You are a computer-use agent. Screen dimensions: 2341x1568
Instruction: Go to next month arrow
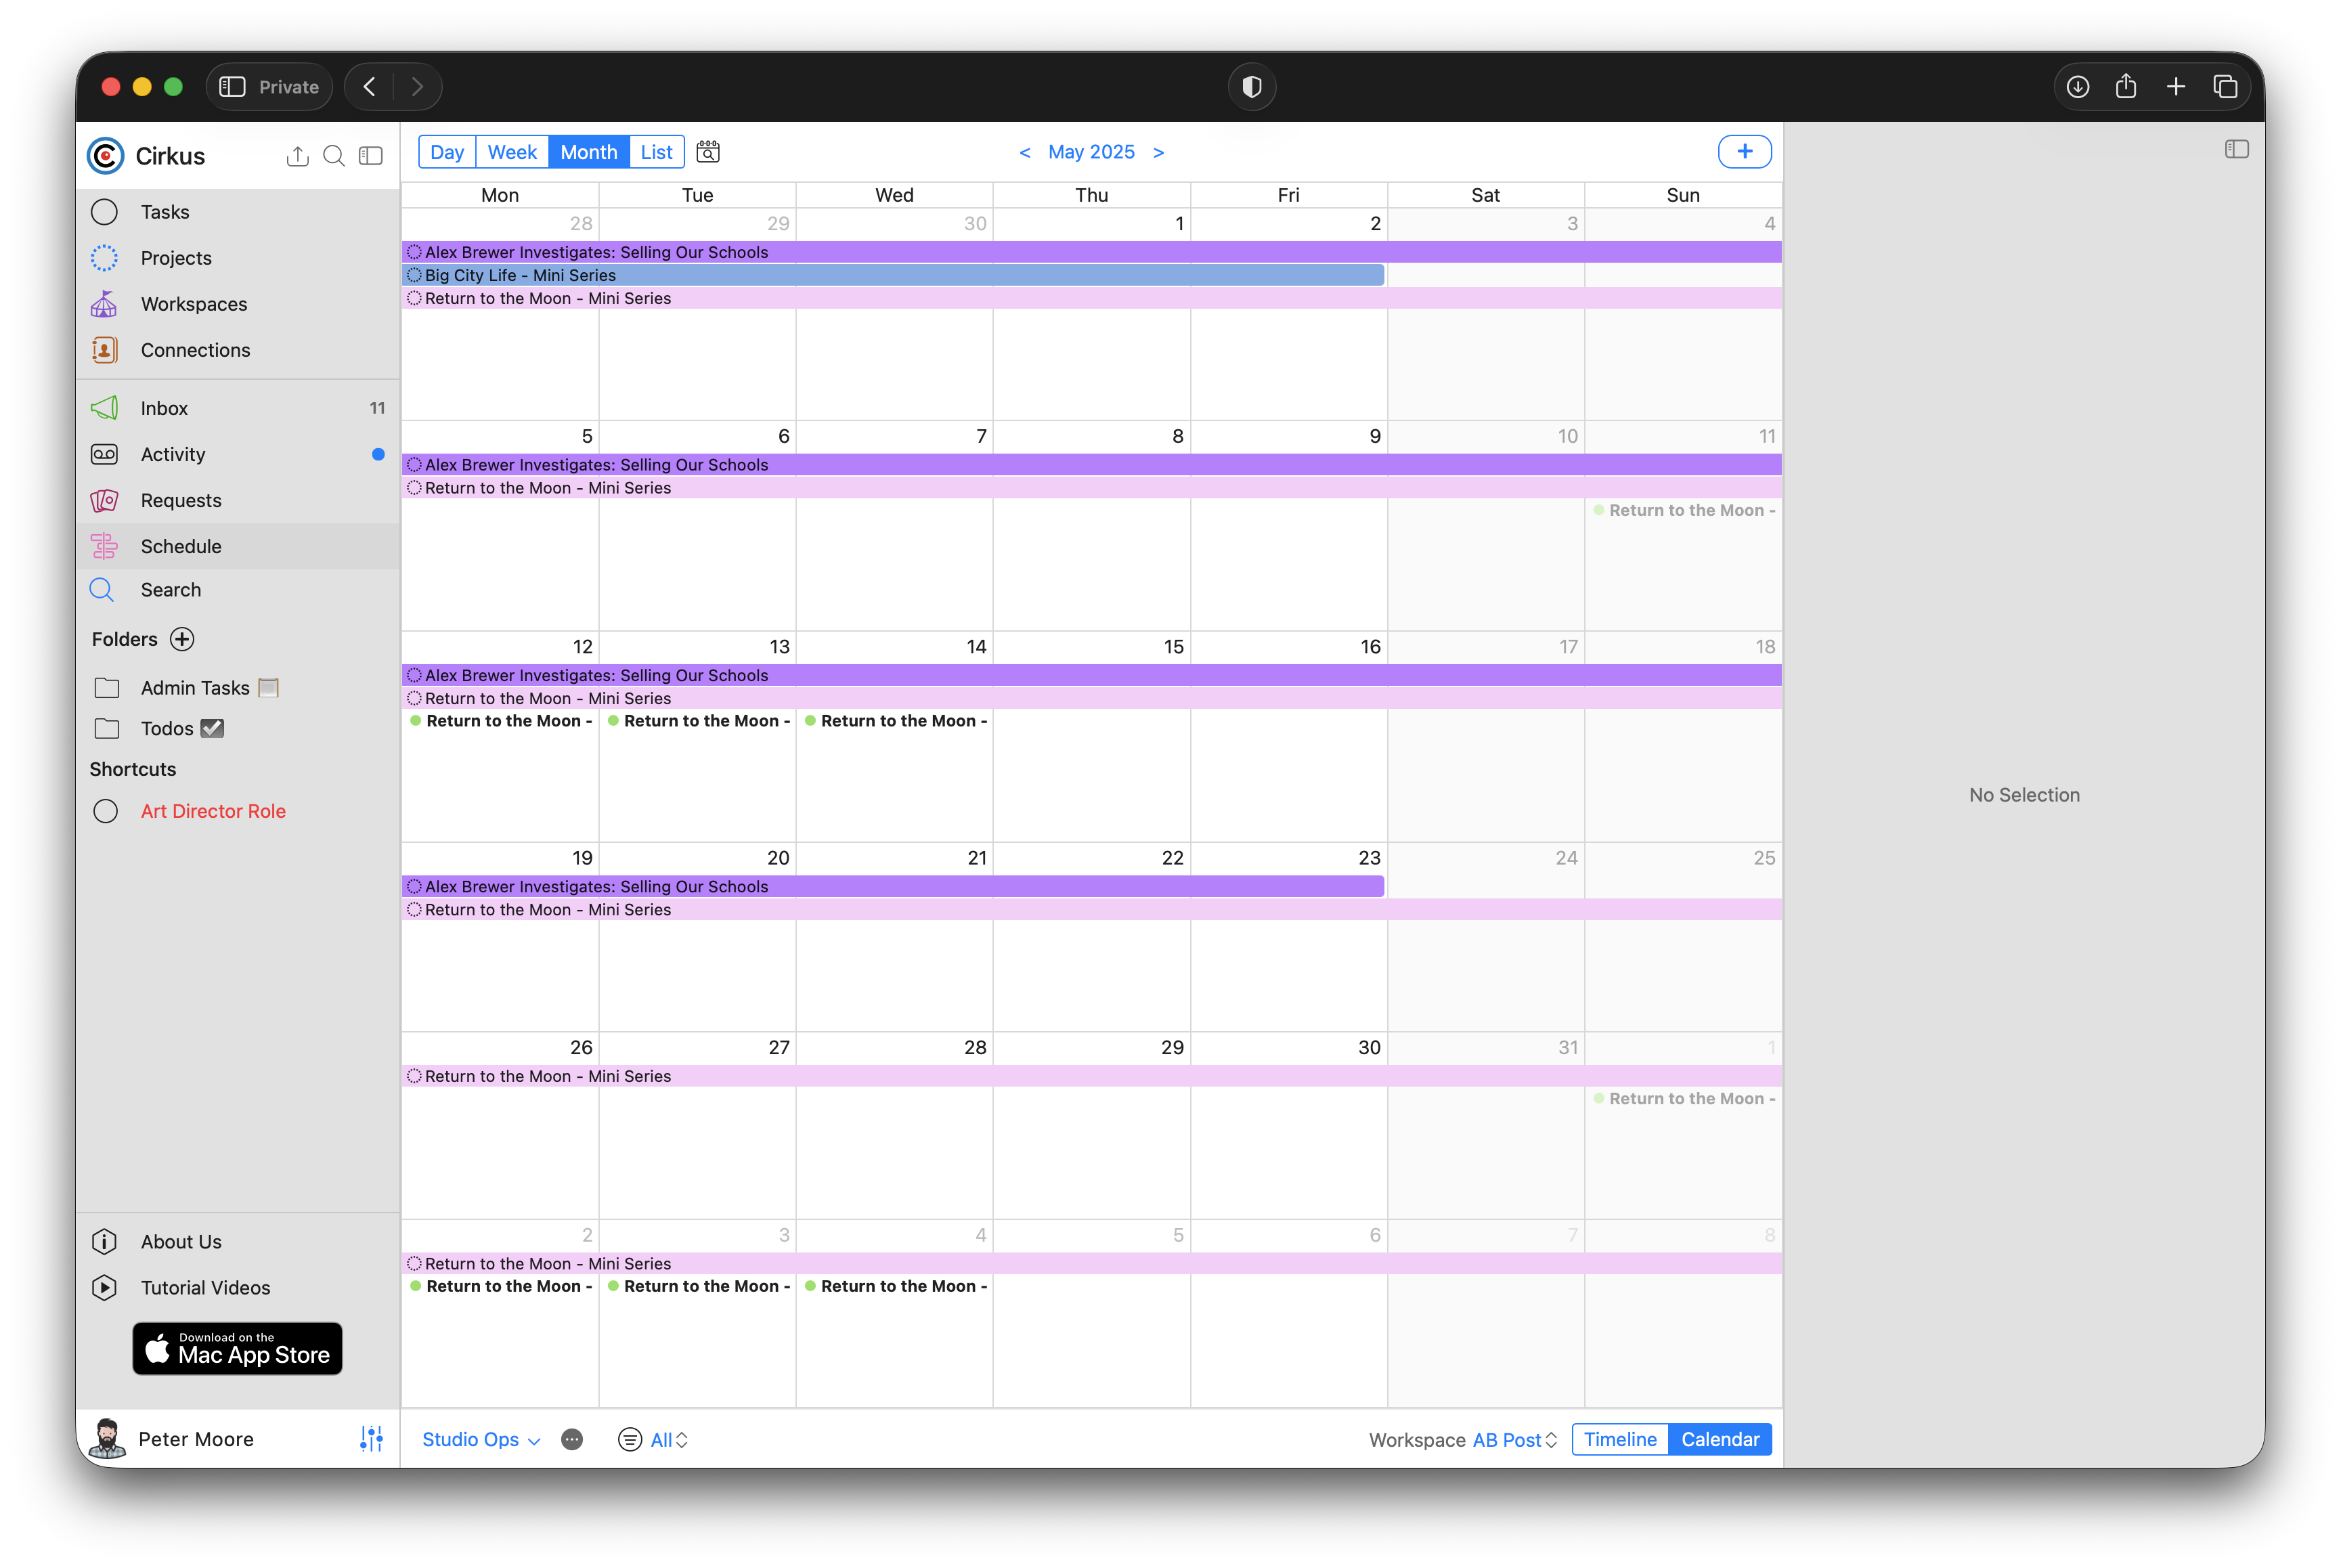point(1158,152)
